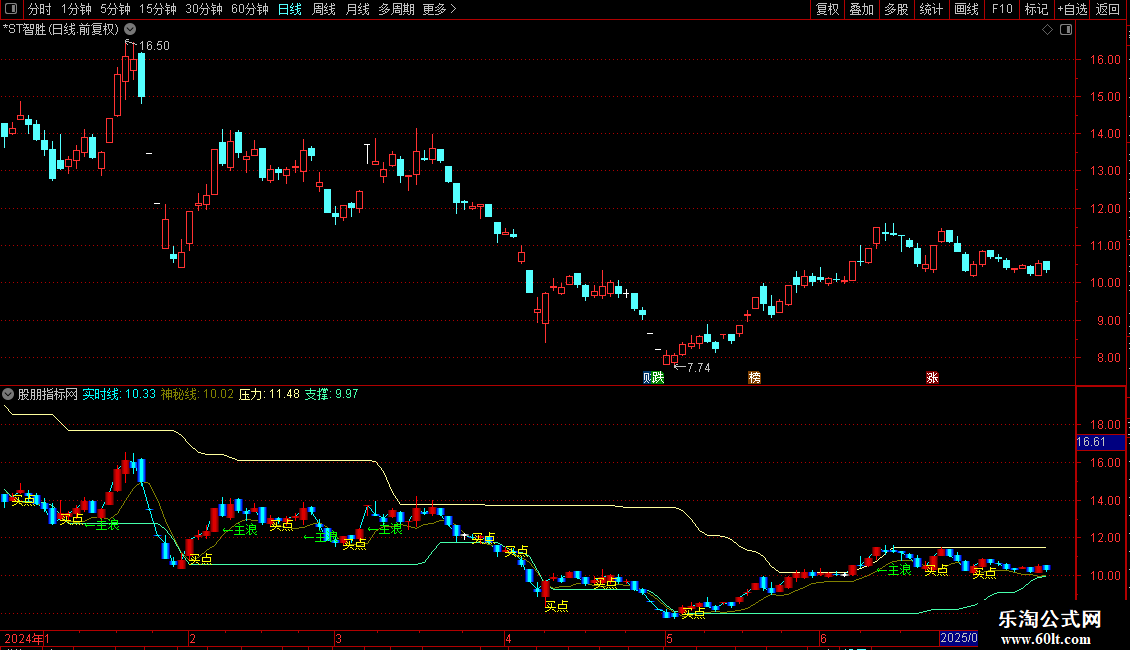Screen dimensions: 1130x650
Task: Choose the 30分钟 period
Action: 204,9
